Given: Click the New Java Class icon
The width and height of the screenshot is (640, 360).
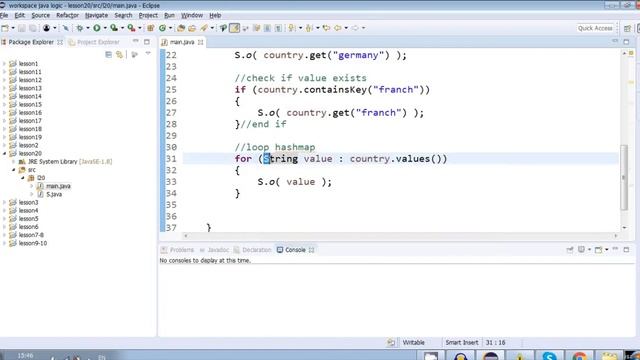Looking at the screenshot, I should tap(162, 28).
